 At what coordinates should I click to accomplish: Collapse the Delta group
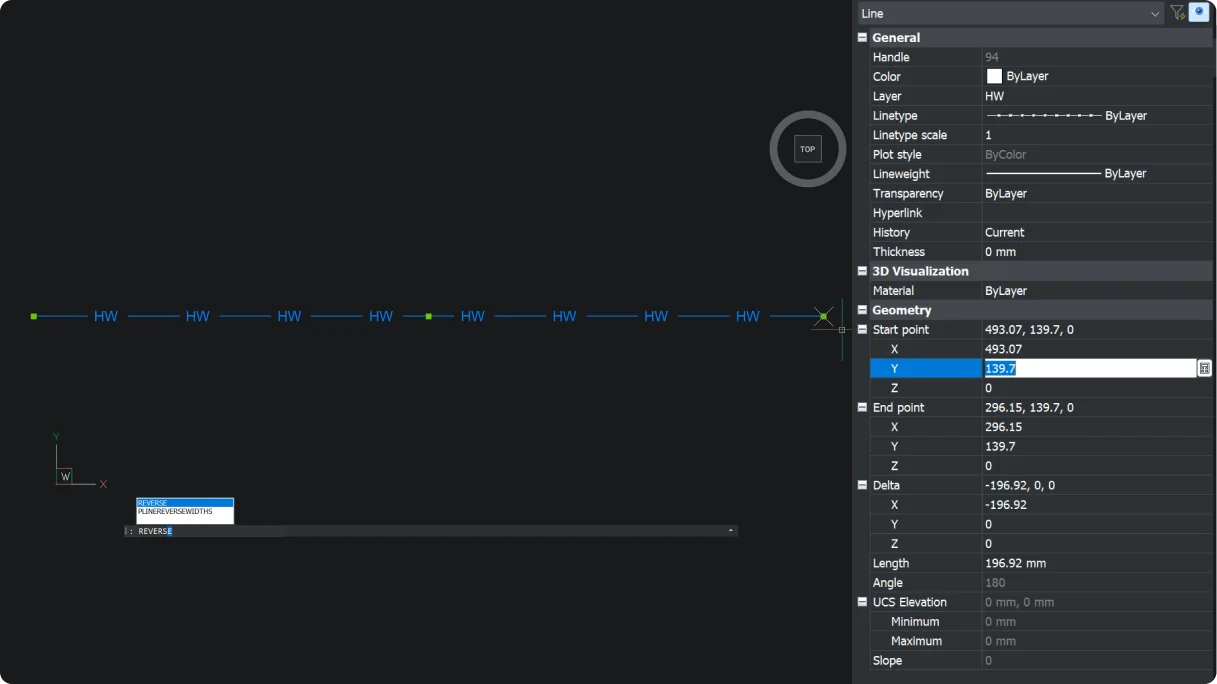click(862, 485)
